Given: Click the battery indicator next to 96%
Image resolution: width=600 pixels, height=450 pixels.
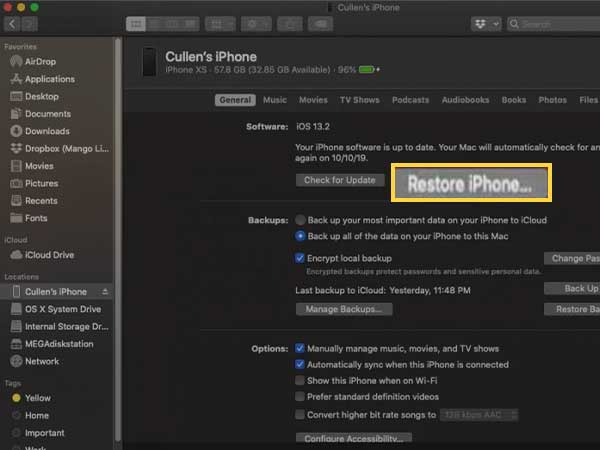Looking at the screenshot, I should click(x=367, y=70).
